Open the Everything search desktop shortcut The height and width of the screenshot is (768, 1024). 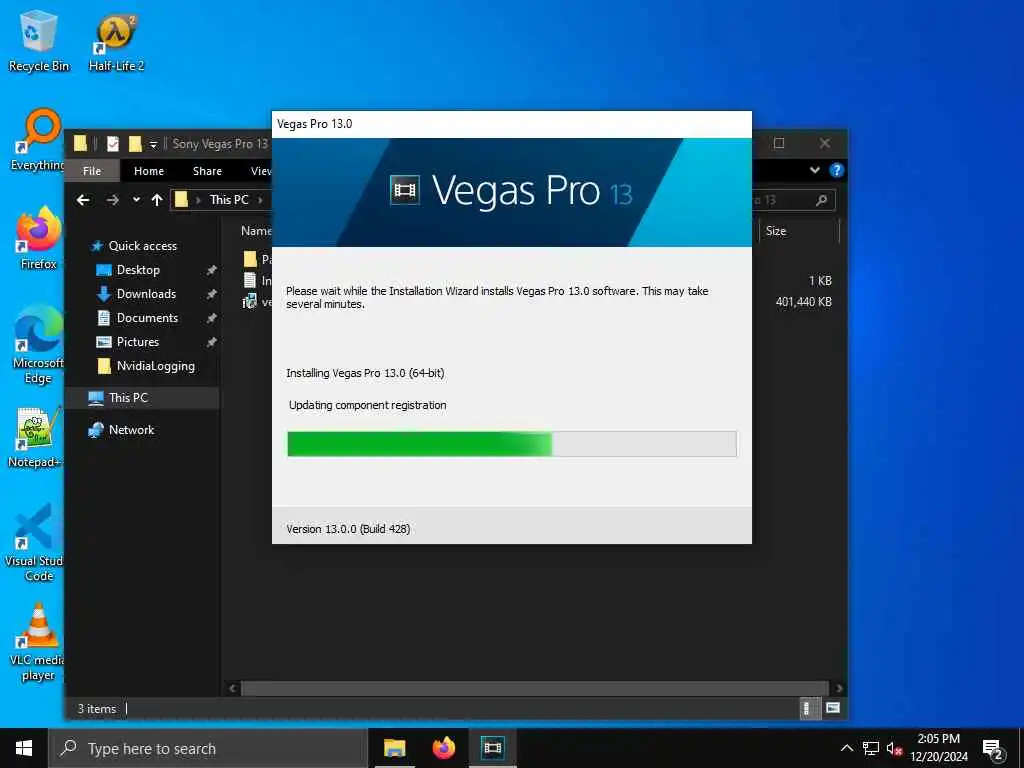pyautogui.click(x=39, y=140)
